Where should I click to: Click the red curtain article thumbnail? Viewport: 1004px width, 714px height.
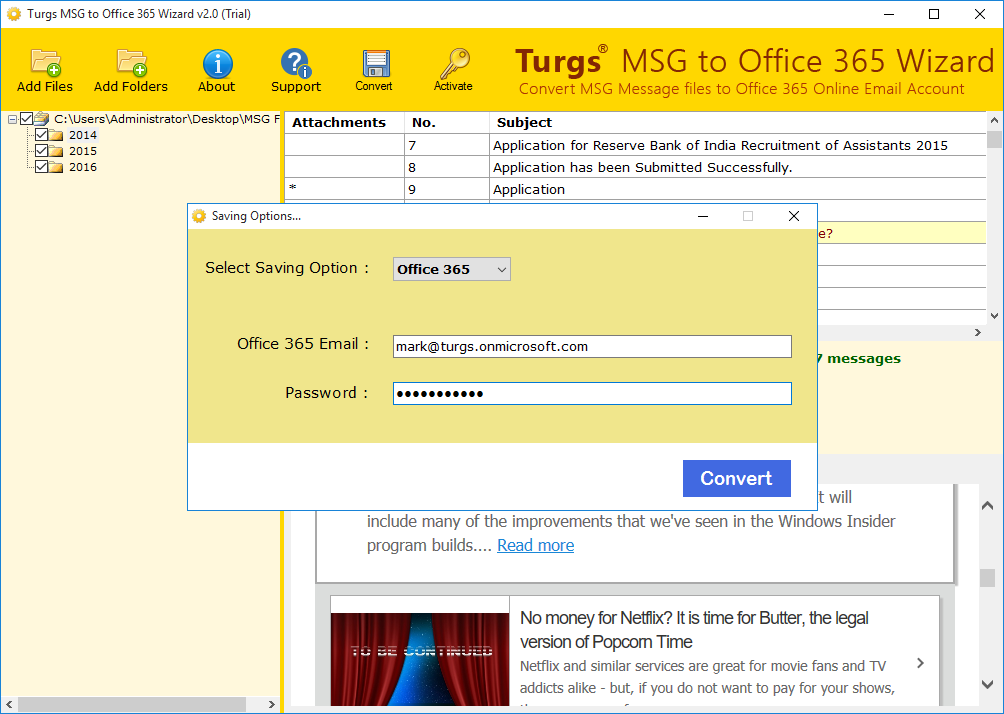pyautogui.click(x=420, y=660)
